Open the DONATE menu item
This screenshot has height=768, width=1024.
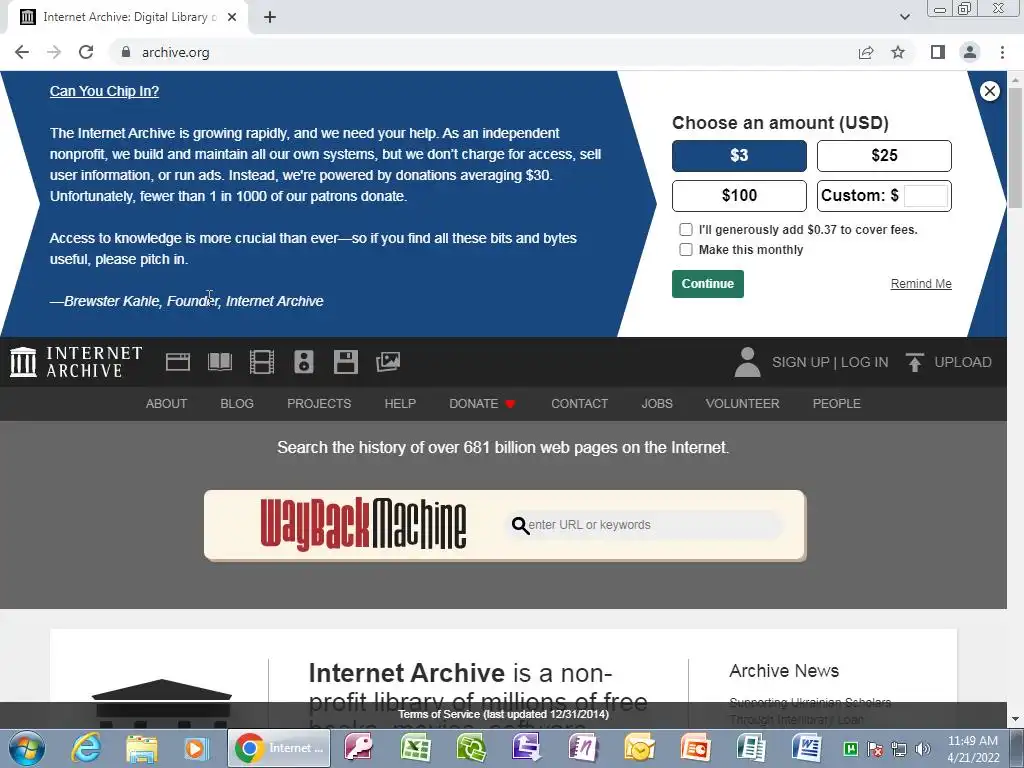click(482, 404)
